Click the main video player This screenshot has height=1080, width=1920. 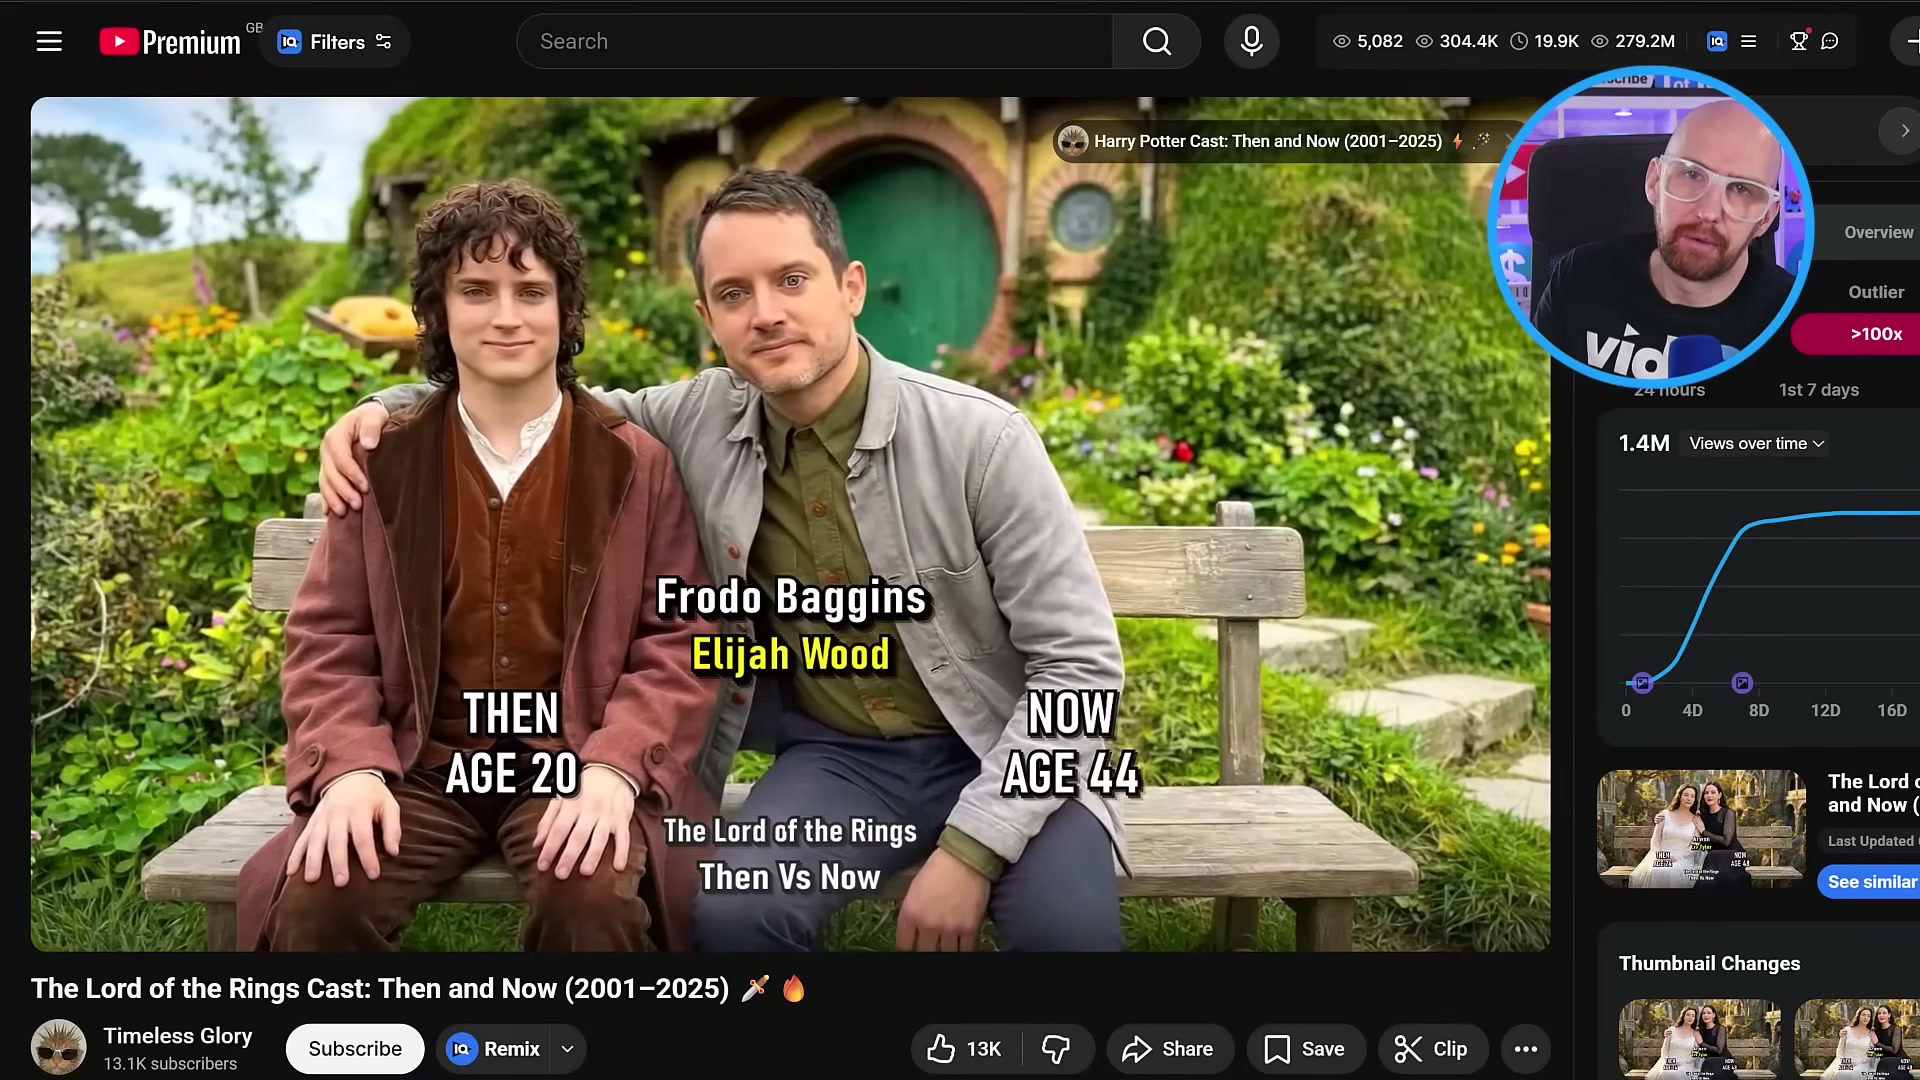790,524
